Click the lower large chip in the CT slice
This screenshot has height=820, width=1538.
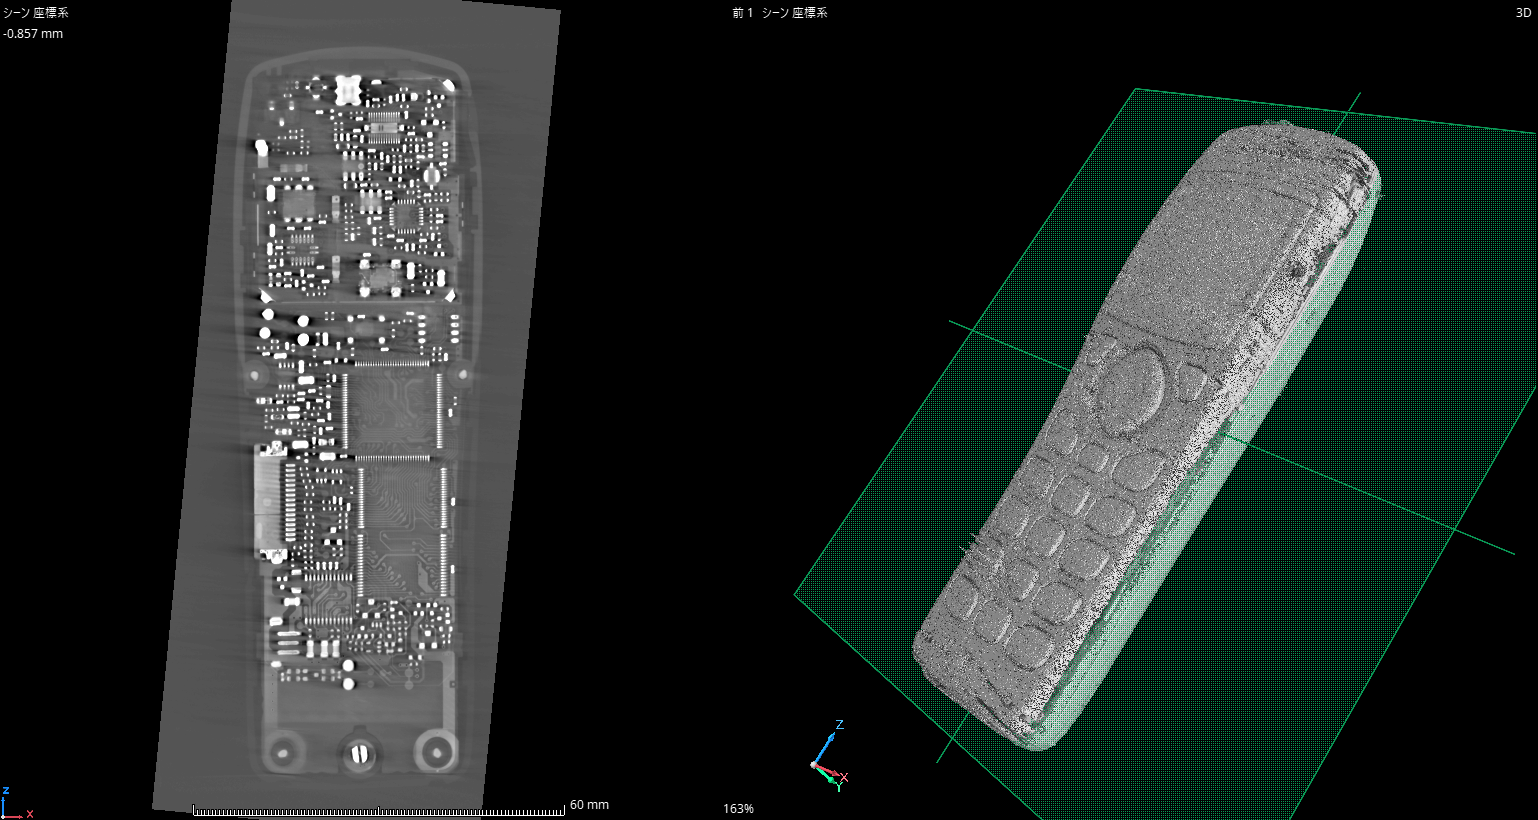pos(398,527)
